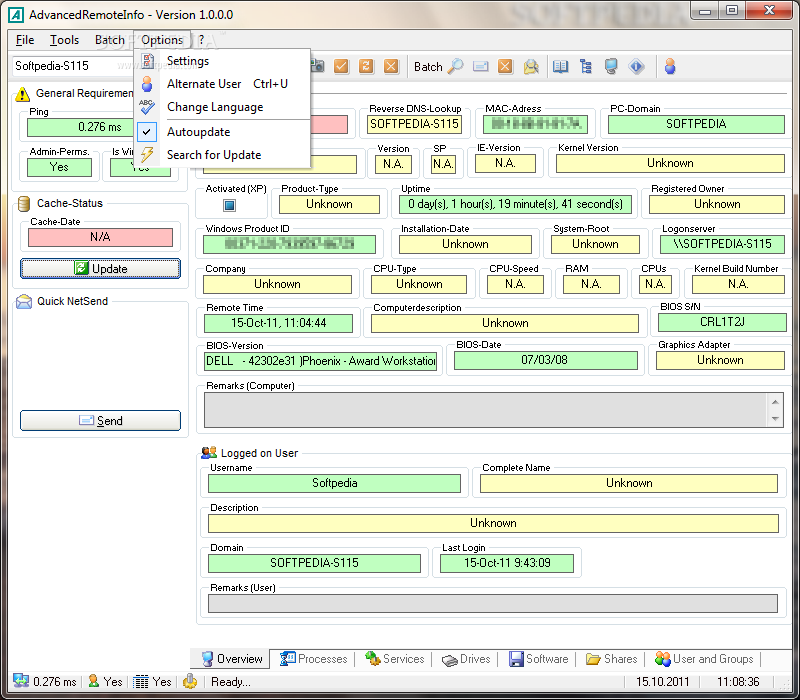This screenshot has width=800, height=700.
Task: Choose Settings from Options menu
Action: [x=222, y=61]
